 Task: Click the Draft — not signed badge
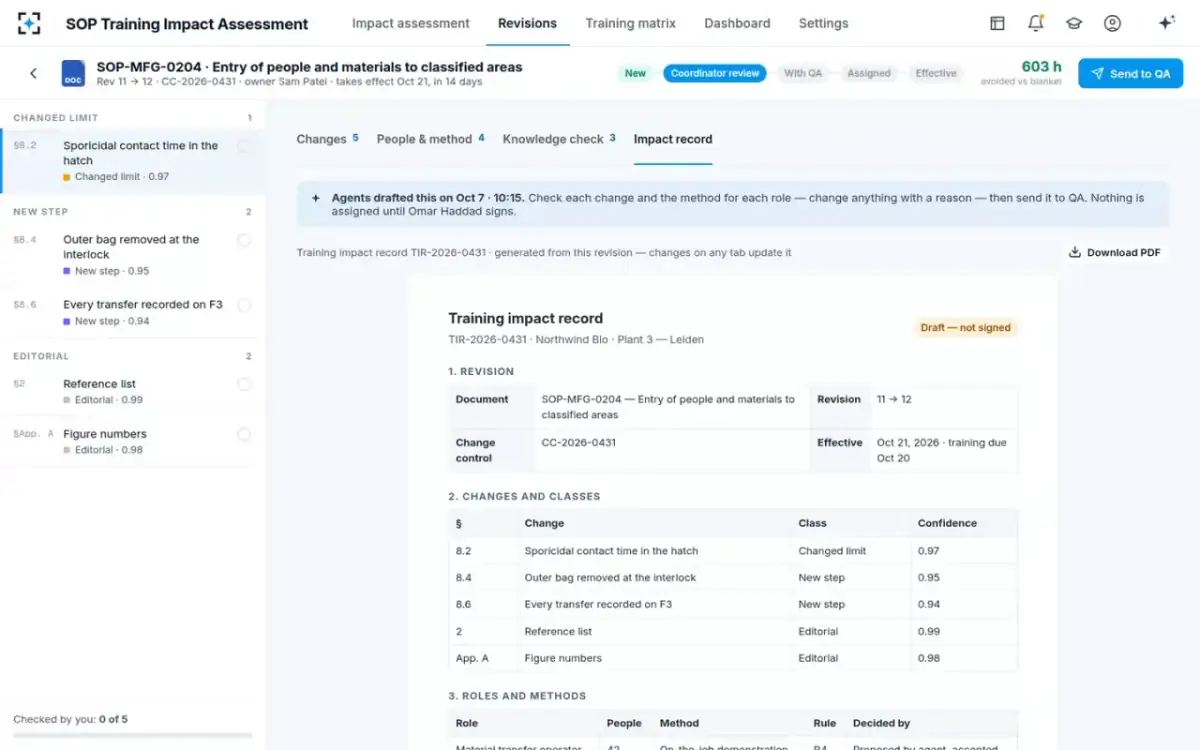[965, 327]
